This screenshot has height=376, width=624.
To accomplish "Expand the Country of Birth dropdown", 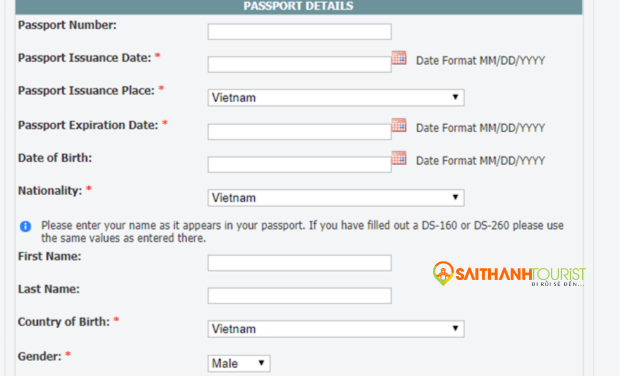I will click(x=336, y=329).
